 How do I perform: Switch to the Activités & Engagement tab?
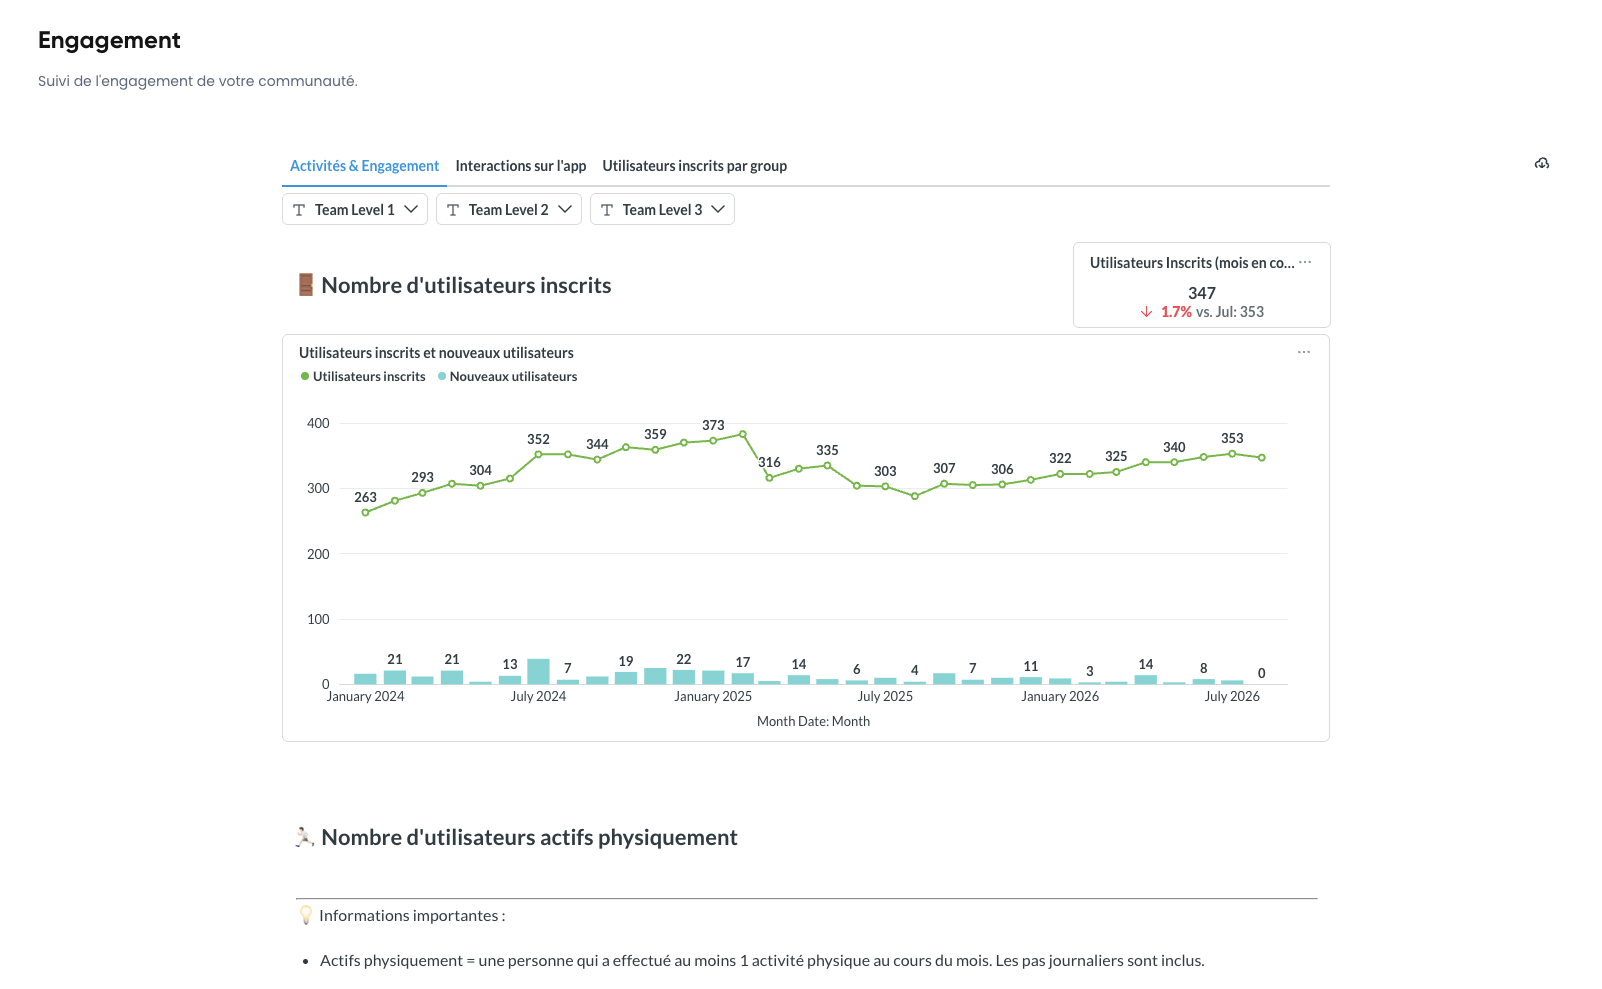pos(364,166)
